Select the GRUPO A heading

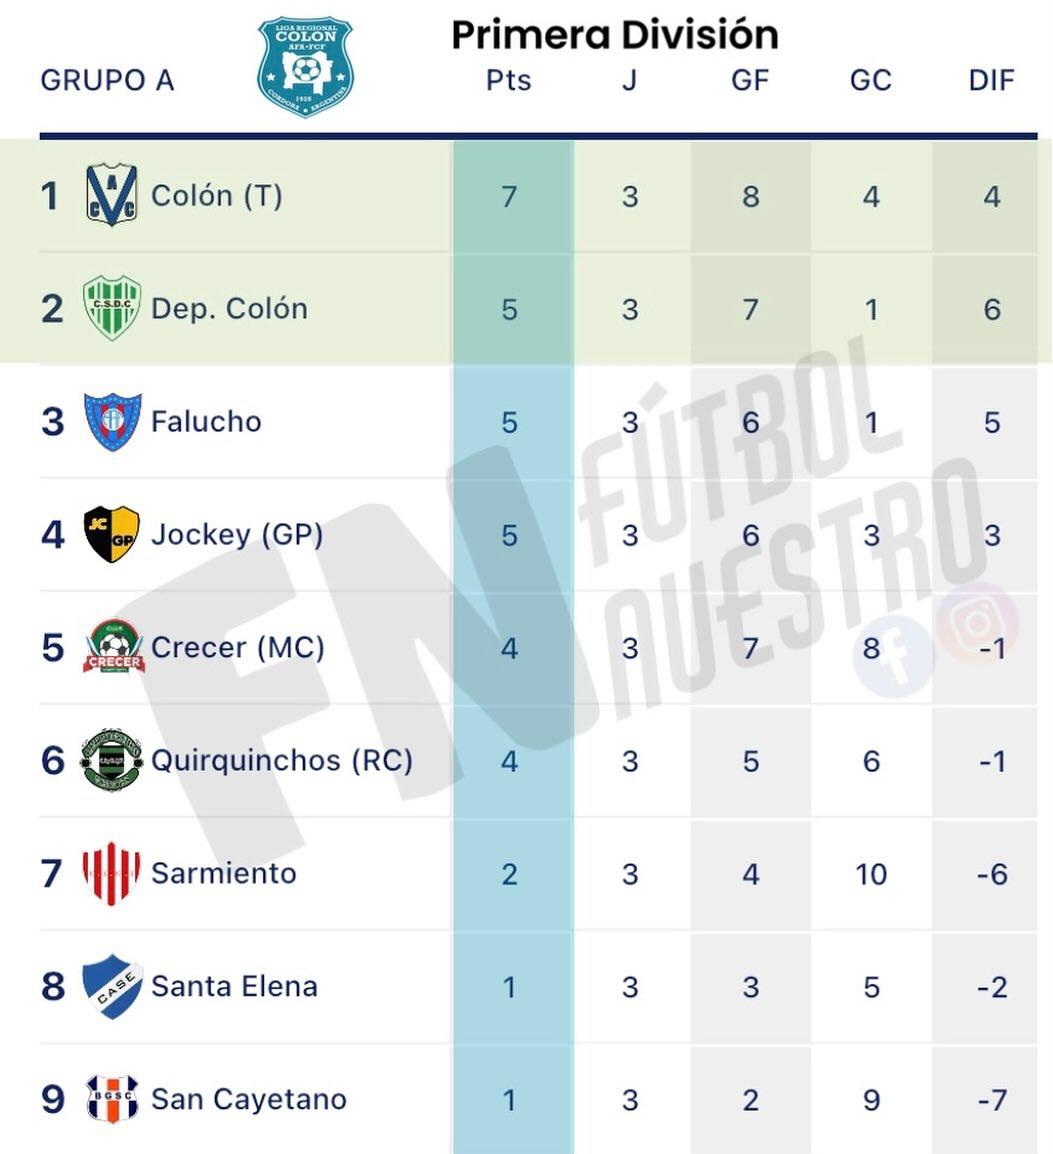tap(107, 80)
